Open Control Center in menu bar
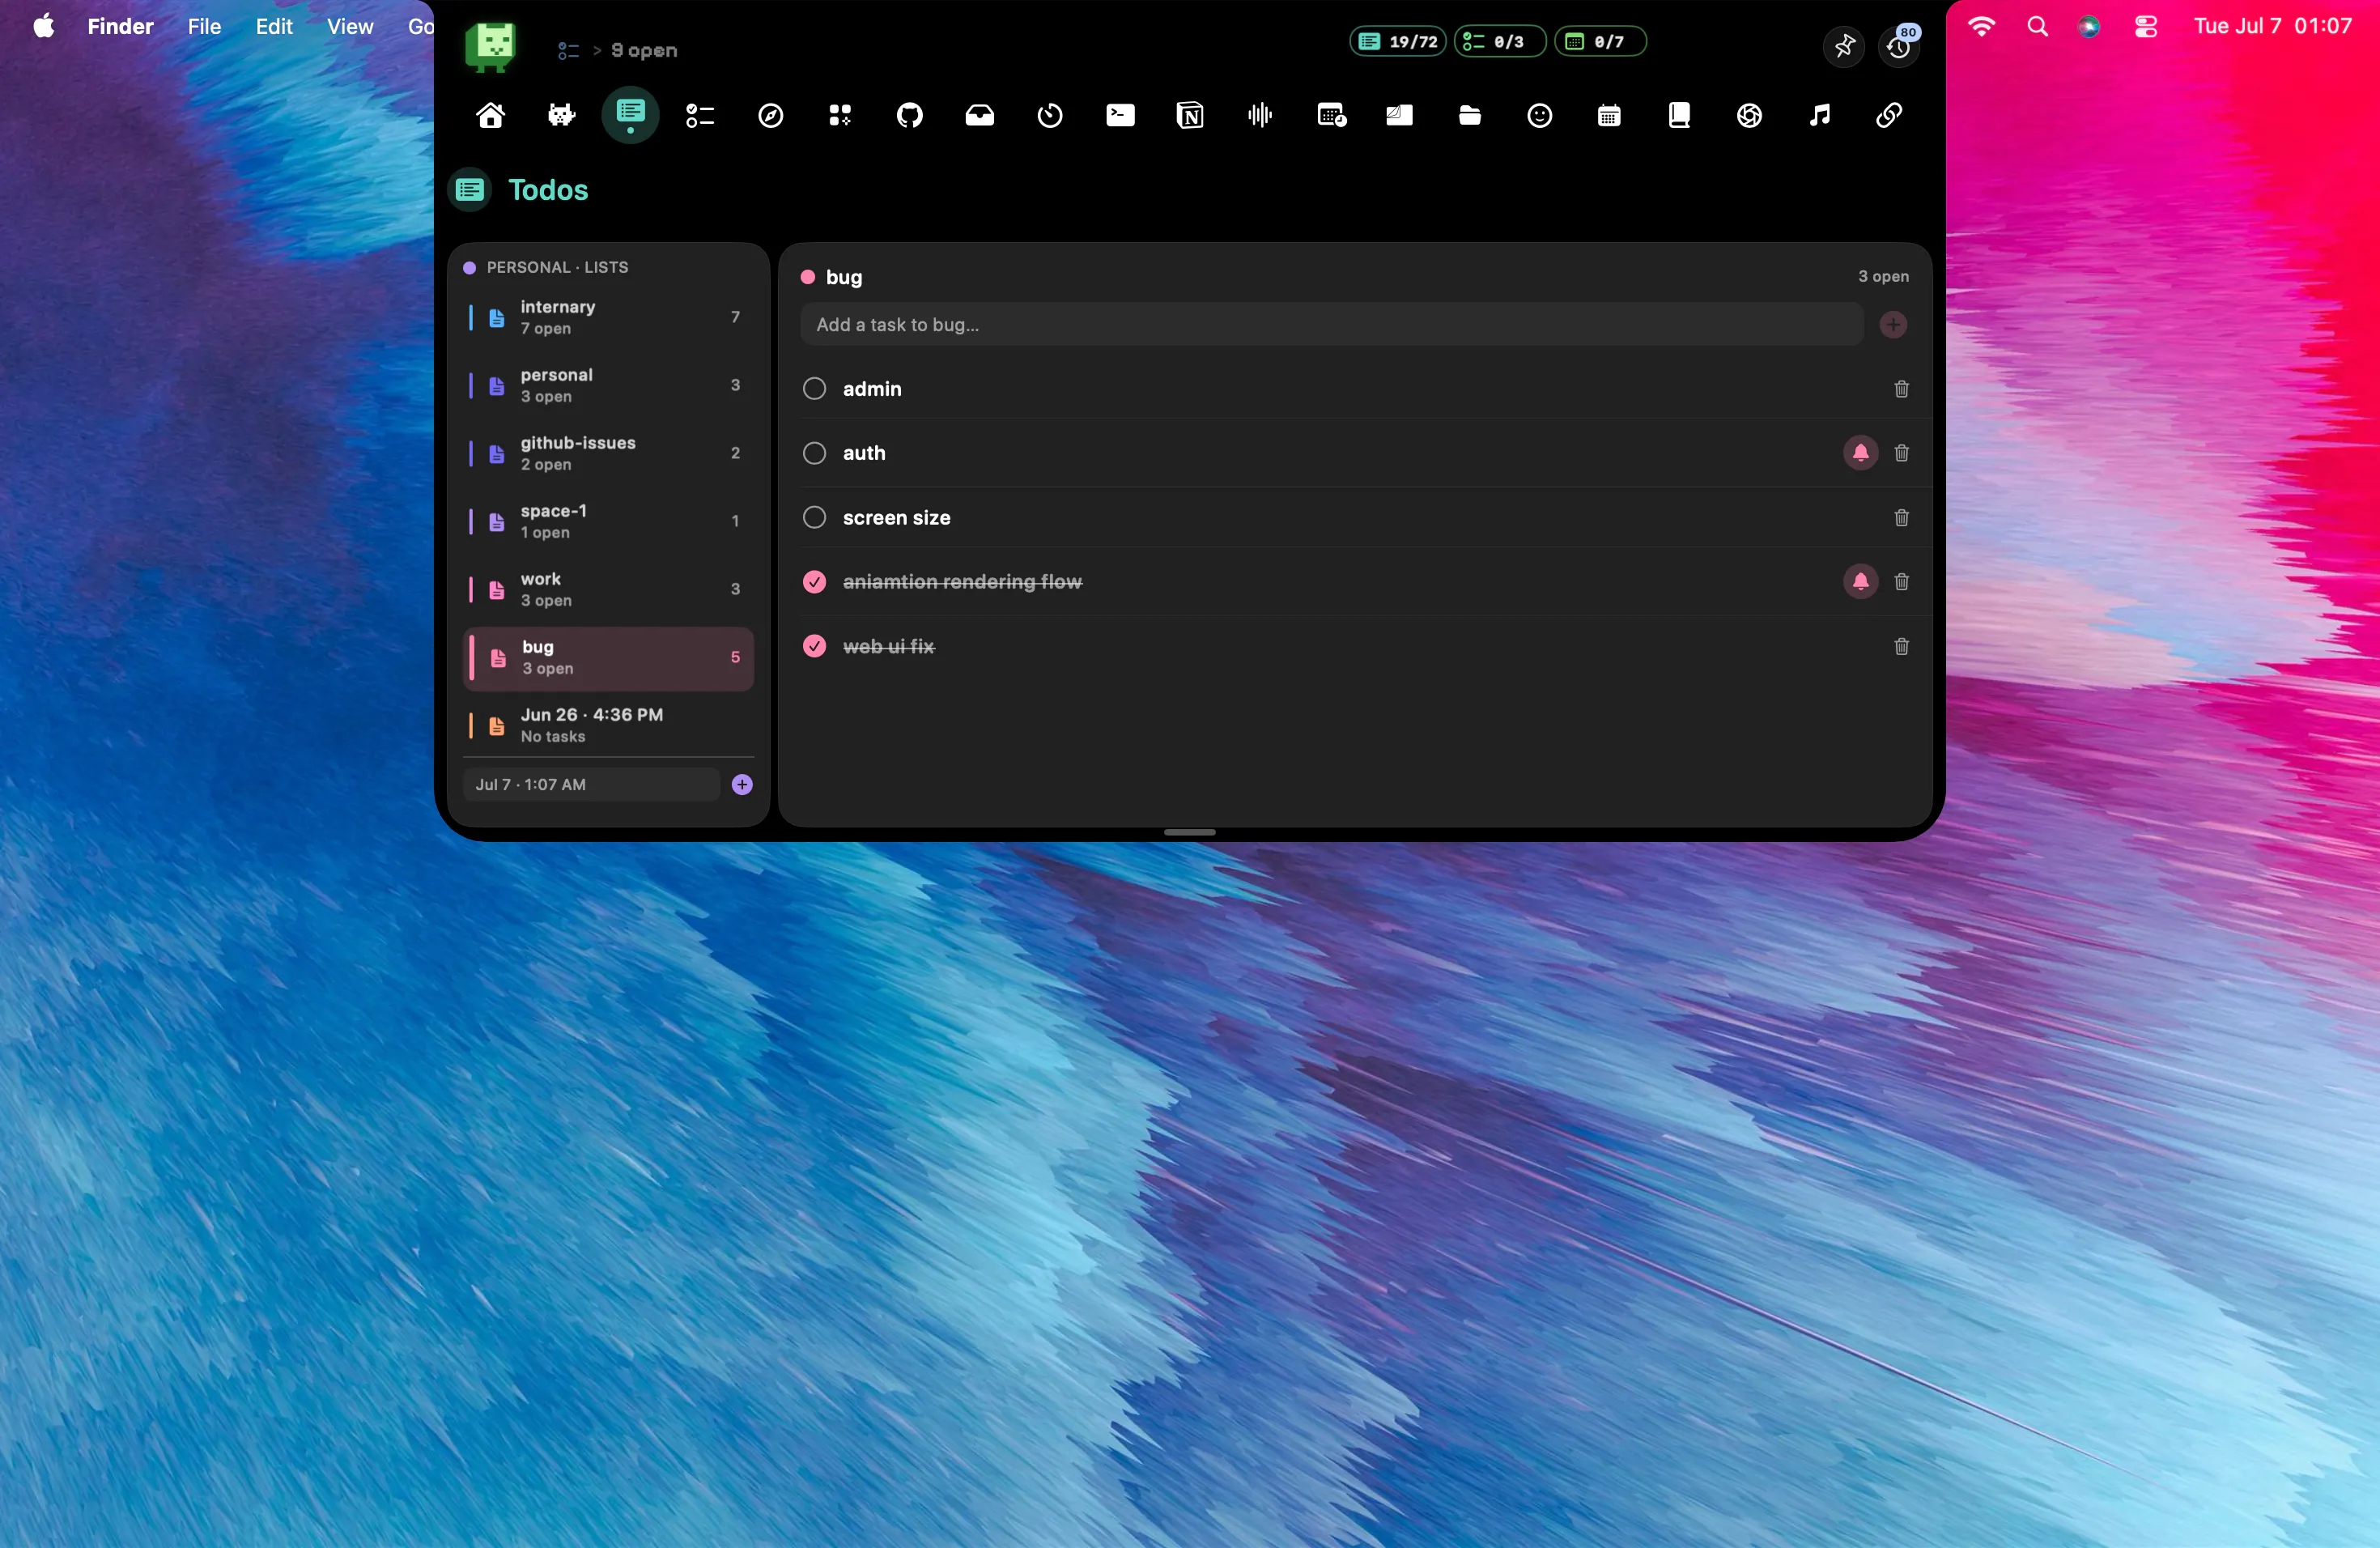2380x1548 pixels. [x=2146, y=26]
